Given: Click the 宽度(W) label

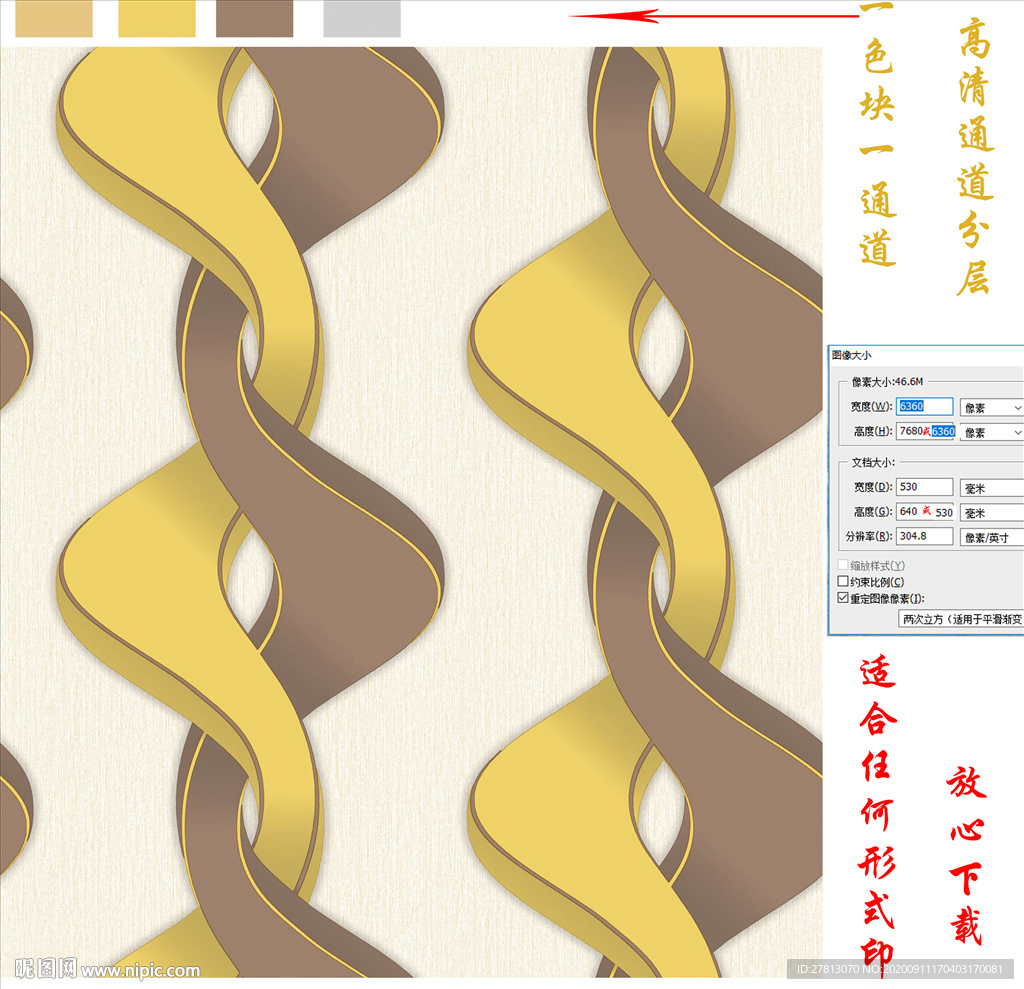Looking at the screenshot, I should 871,406.
